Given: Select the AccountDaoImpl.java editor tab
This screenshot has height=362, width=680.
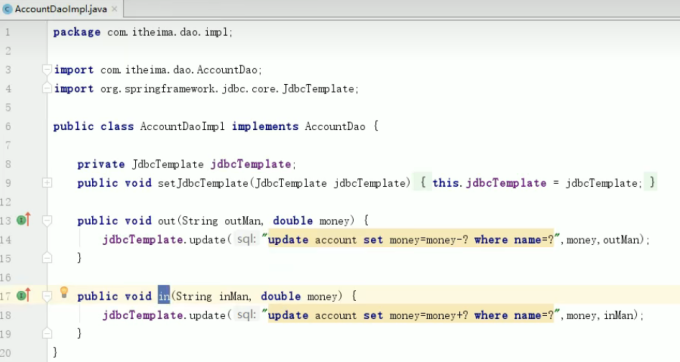Looking at the screenshot, I should coord(61,9).
